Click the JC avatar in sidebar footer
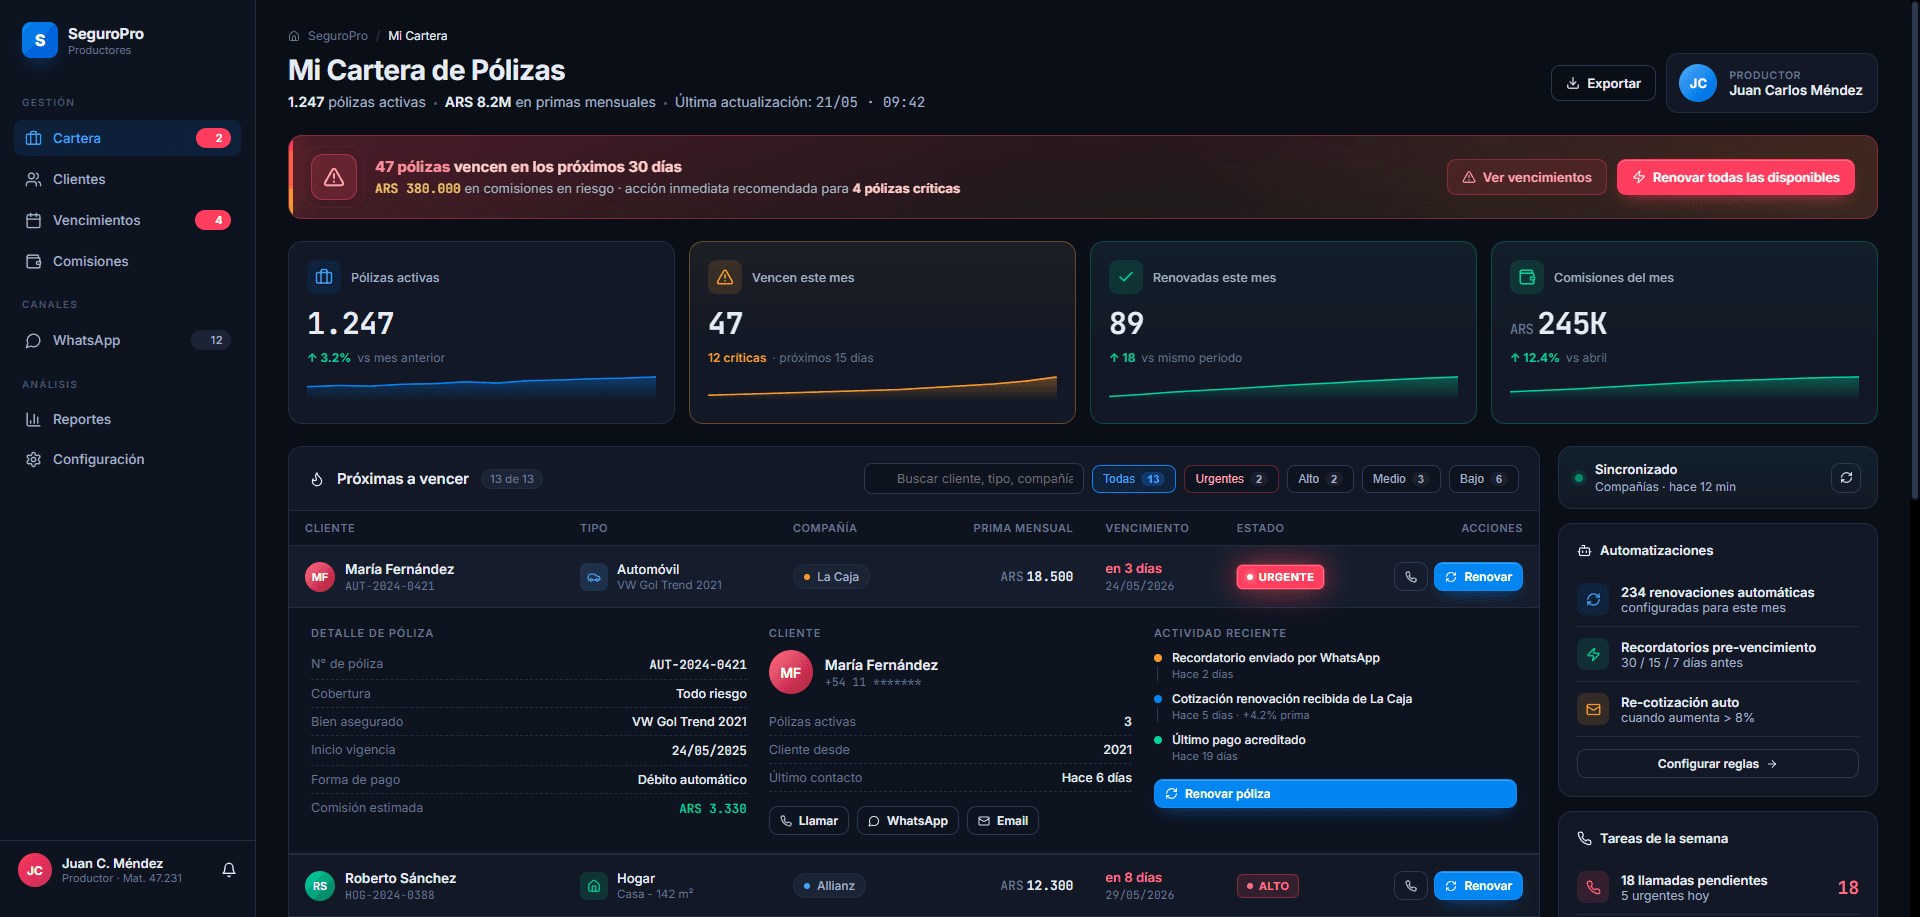1920x917 pixels. [x=35, y=870]
